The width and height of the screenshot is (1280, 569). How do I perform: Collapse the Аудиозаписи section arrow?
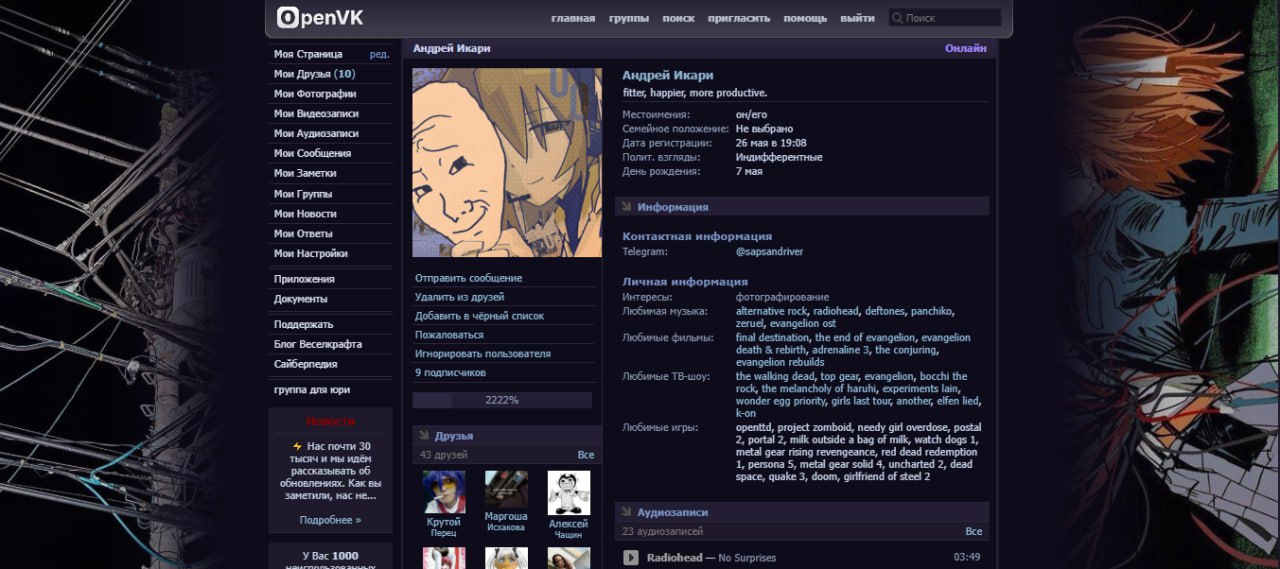pyautogui.click(x=627, y=512)
